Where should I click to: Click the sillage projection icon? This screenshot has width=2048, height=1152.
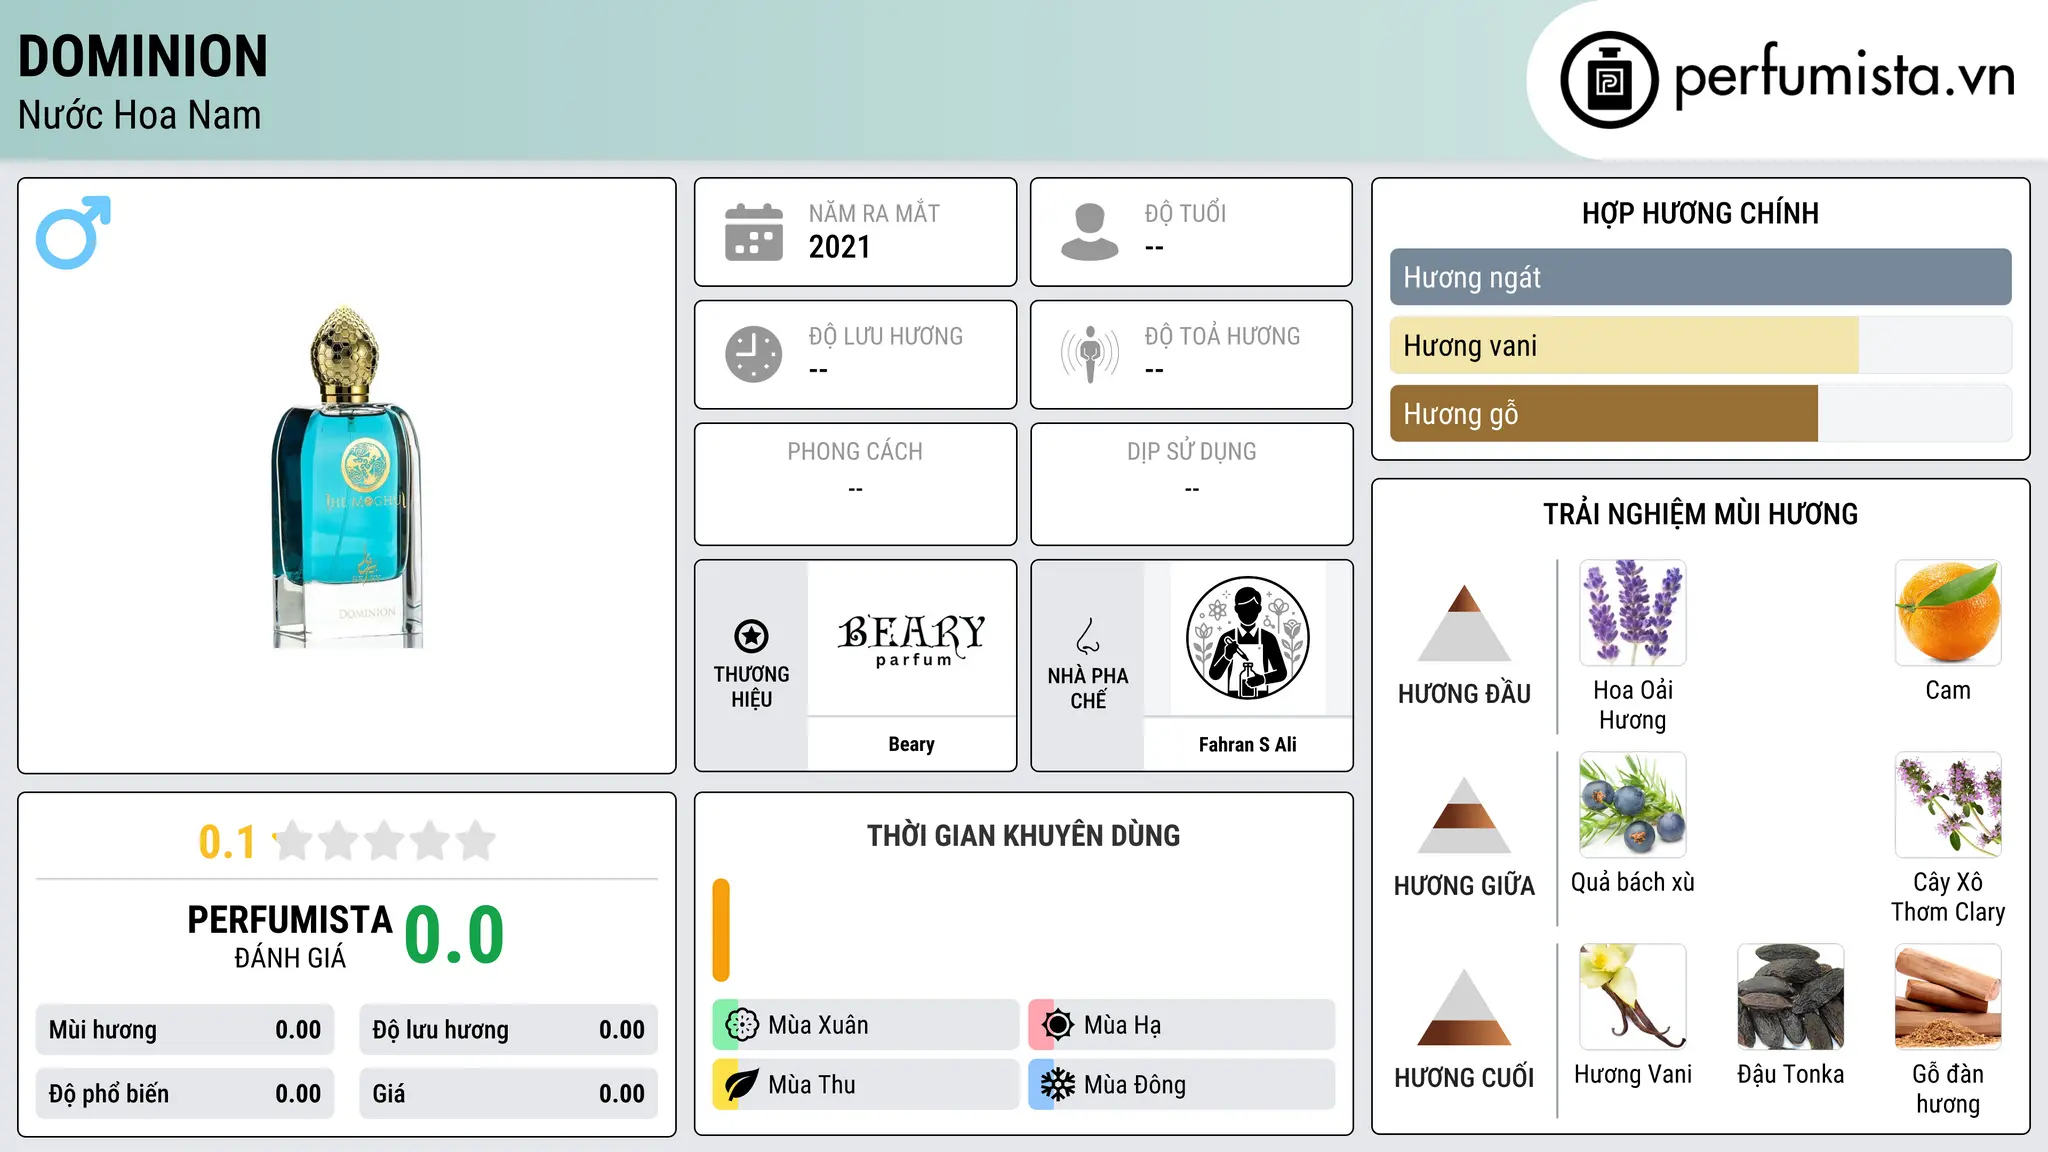click(1089, 354)
